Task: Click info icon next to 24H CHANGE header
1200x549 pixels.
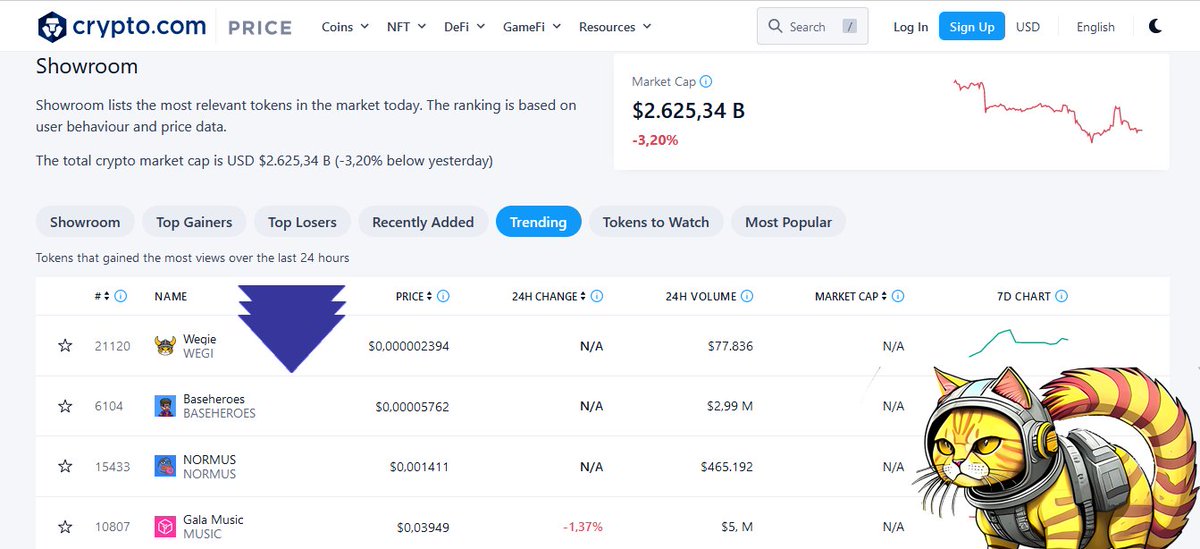Action: coord(597,296)
